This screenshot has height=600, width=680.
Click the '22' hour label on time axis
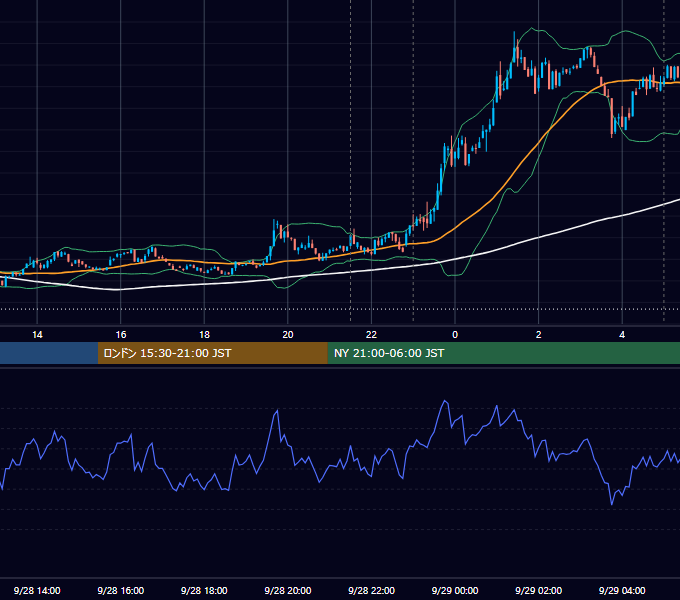click(x=371, y=335)
